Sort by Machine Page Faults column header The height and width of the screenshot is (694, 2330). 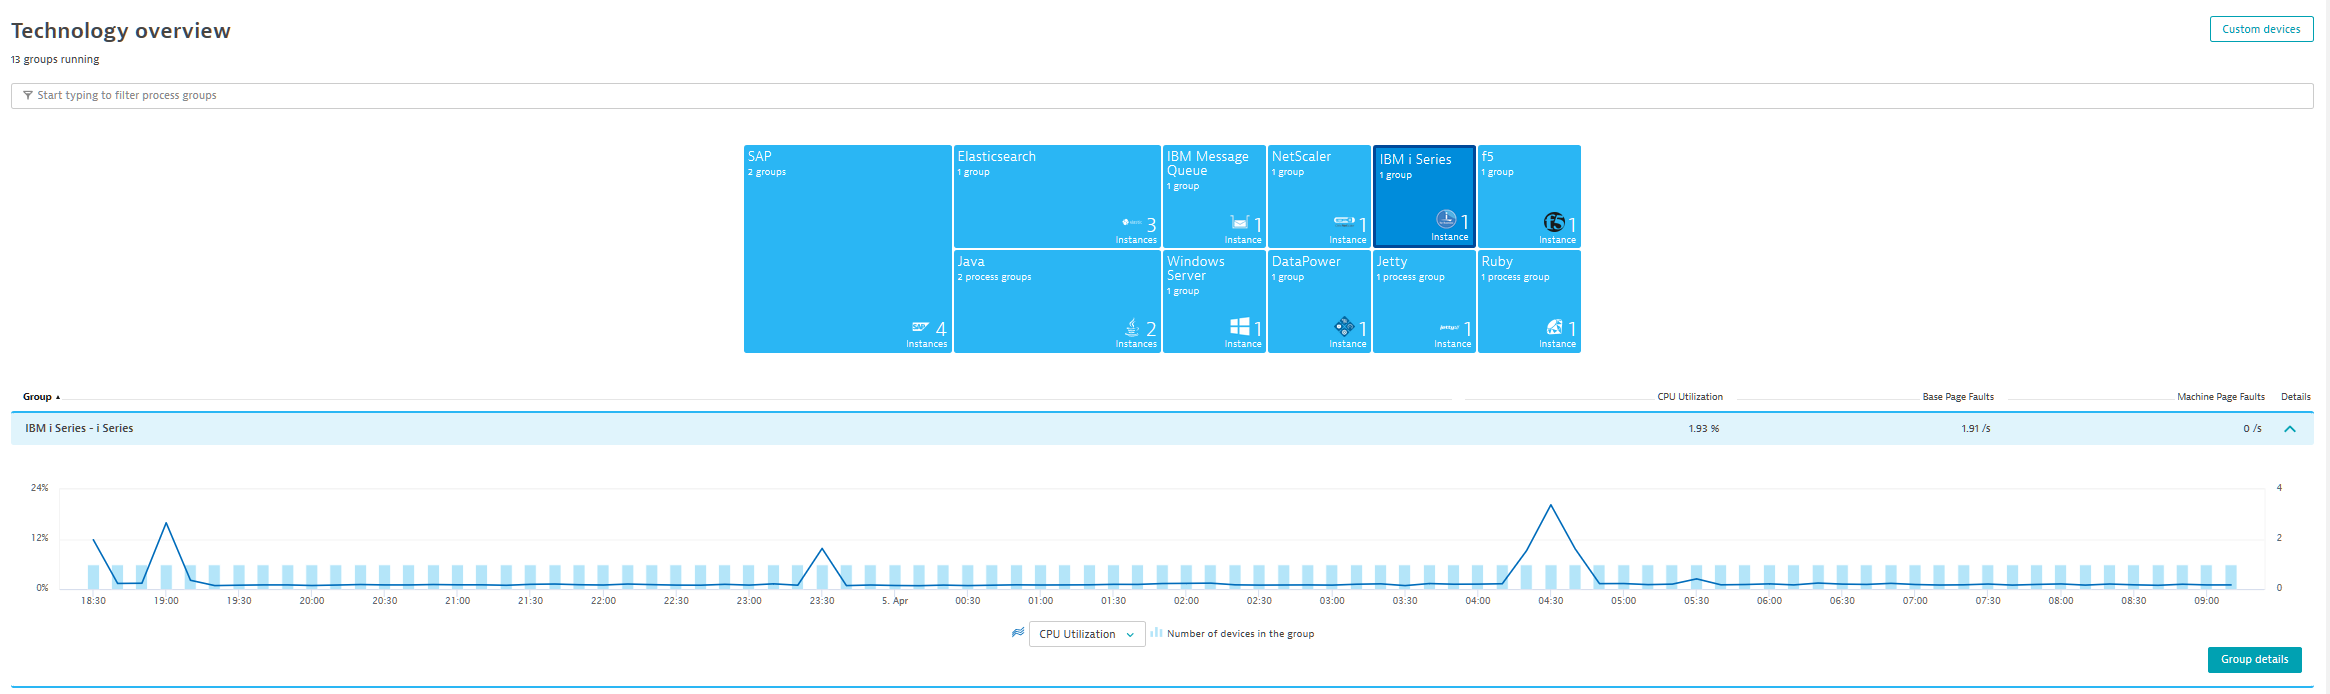(x=2221, y=397)
